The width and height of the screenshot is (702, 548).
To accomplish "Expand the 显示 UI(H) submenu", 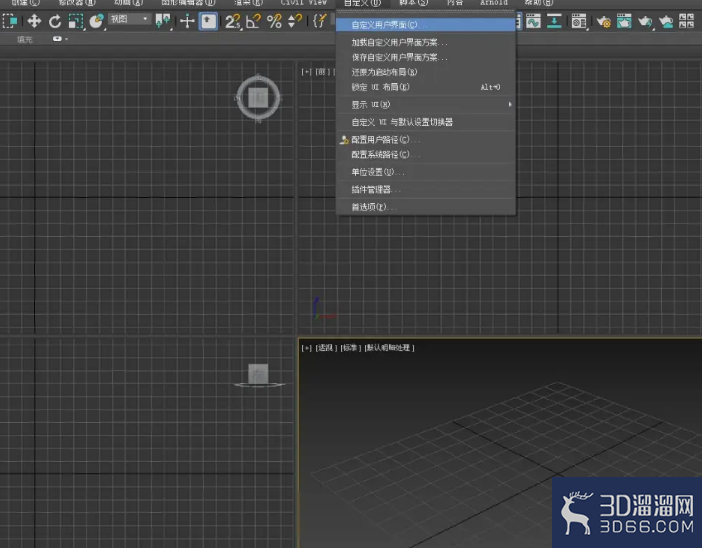I will click(x=426, y=104).
